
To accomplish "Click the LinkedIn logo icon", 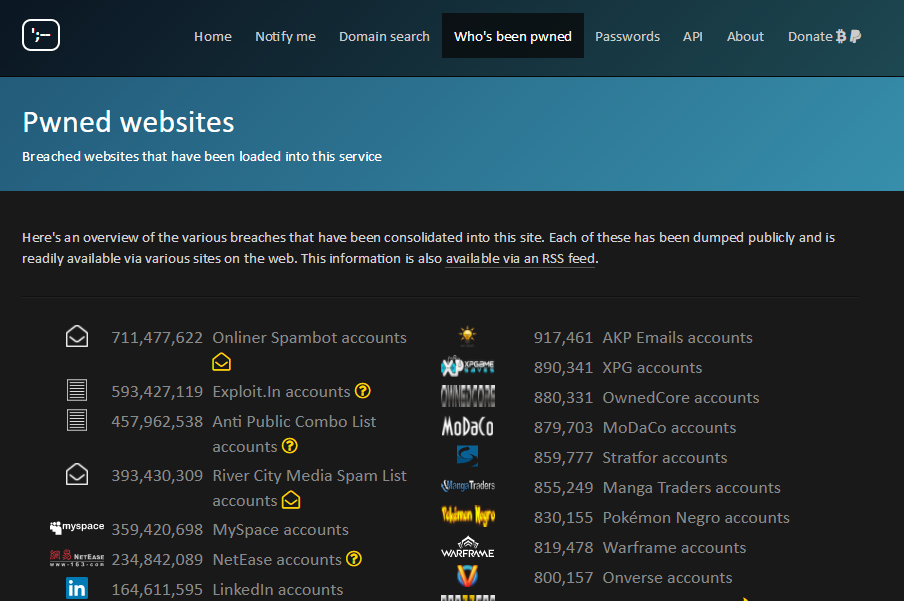I will [77, 589].
